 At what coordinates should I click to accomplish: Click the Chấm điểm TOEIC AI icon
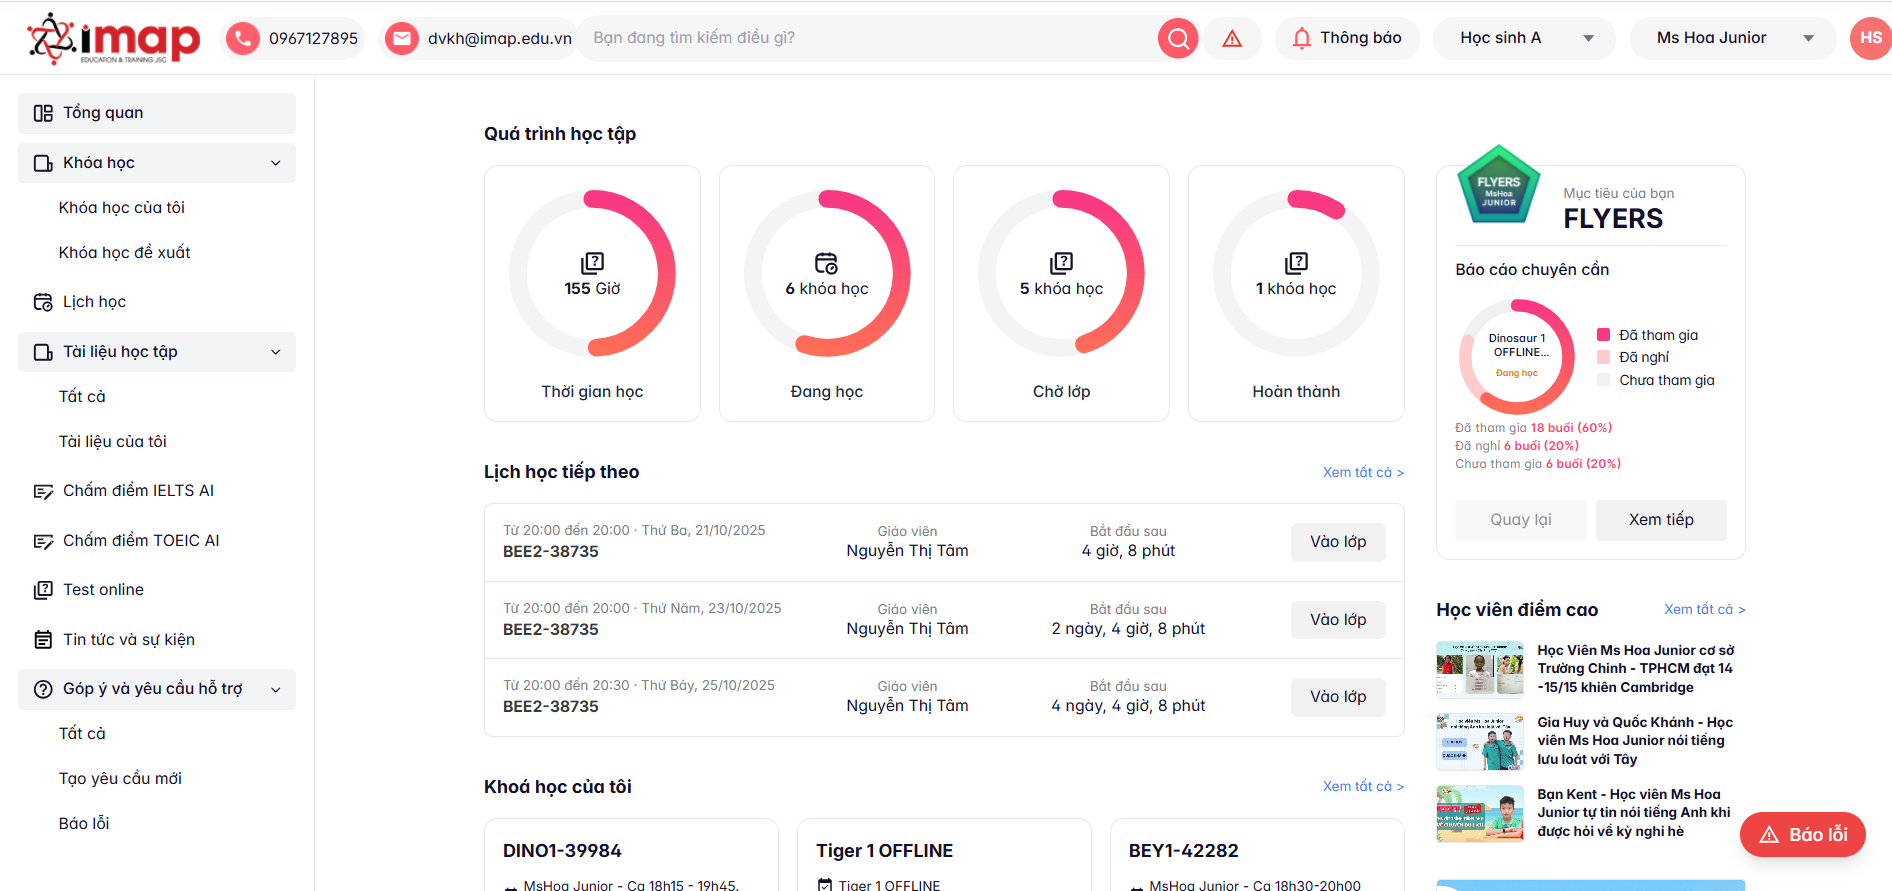click(x=43, y=541)
